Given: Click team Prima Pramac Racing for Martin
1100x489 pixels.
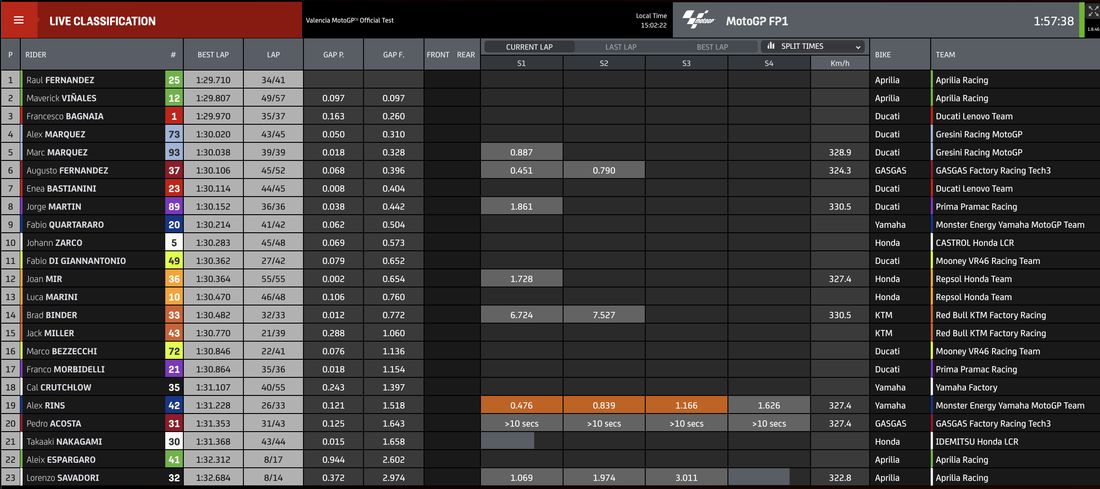Looking at the screenshot, I should (977, 206).
